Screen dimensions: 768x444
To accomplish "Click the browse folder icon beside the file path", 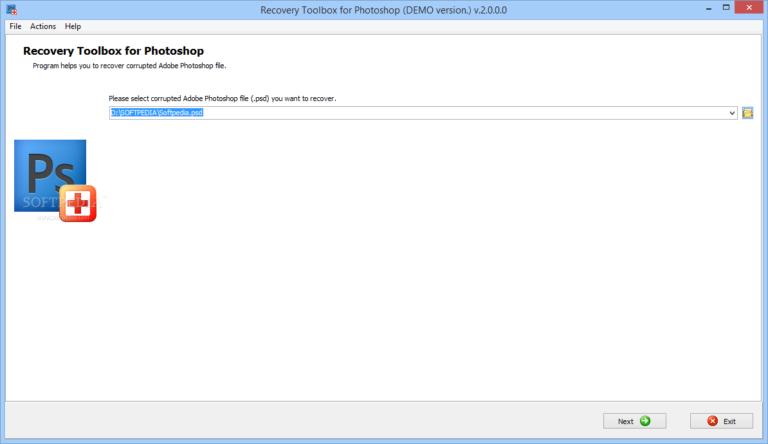I will (747, 113).
